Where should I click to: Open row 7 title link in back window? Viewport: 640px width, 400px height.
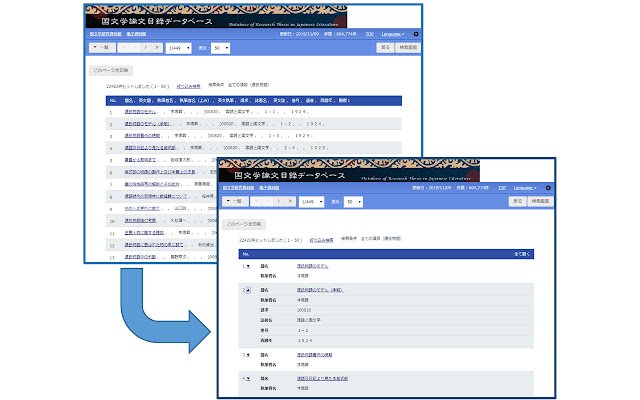(x=152, y=184)
